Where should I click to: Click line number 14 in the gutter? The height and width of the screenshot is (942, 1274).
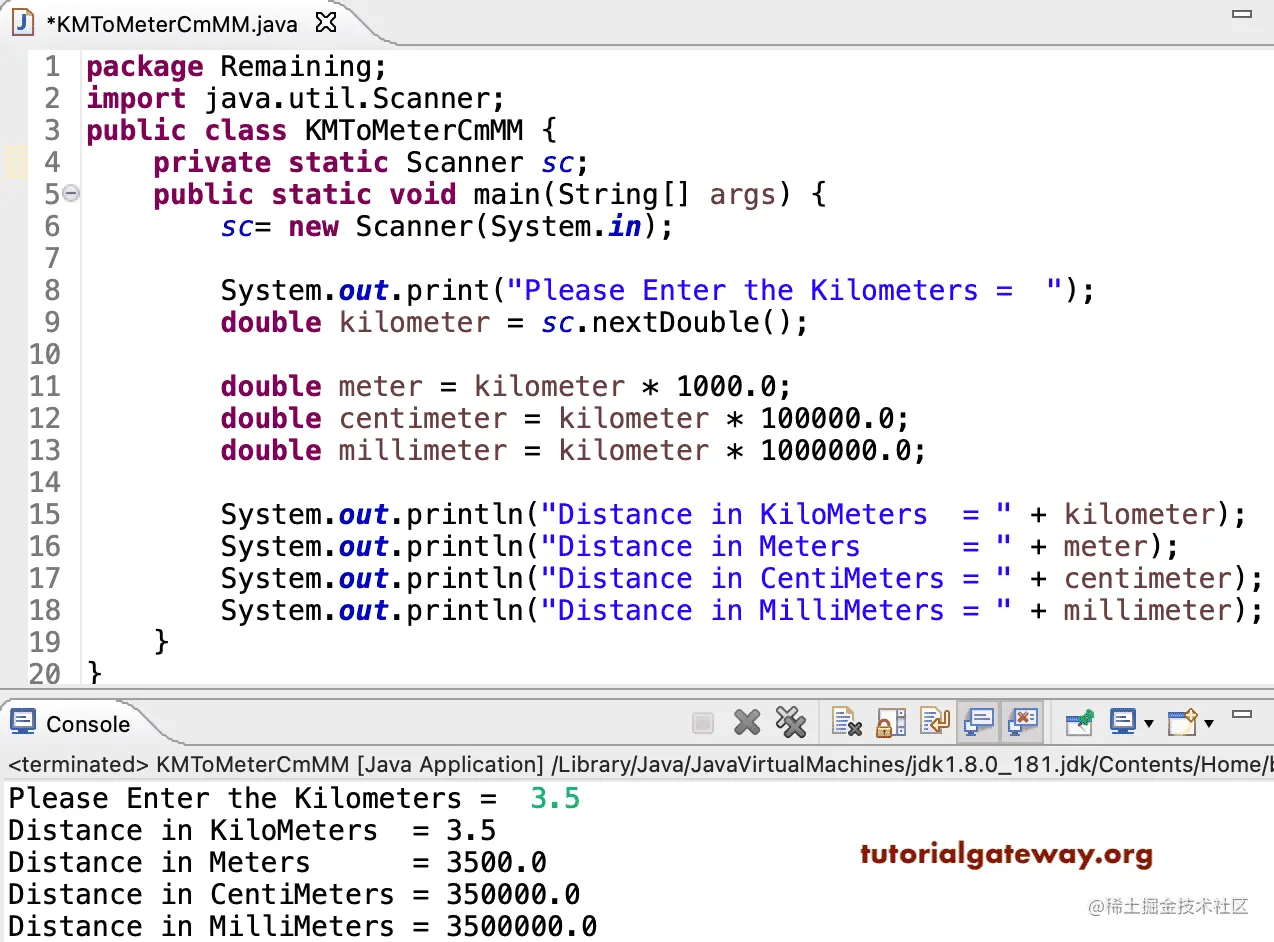click(44, 483)
